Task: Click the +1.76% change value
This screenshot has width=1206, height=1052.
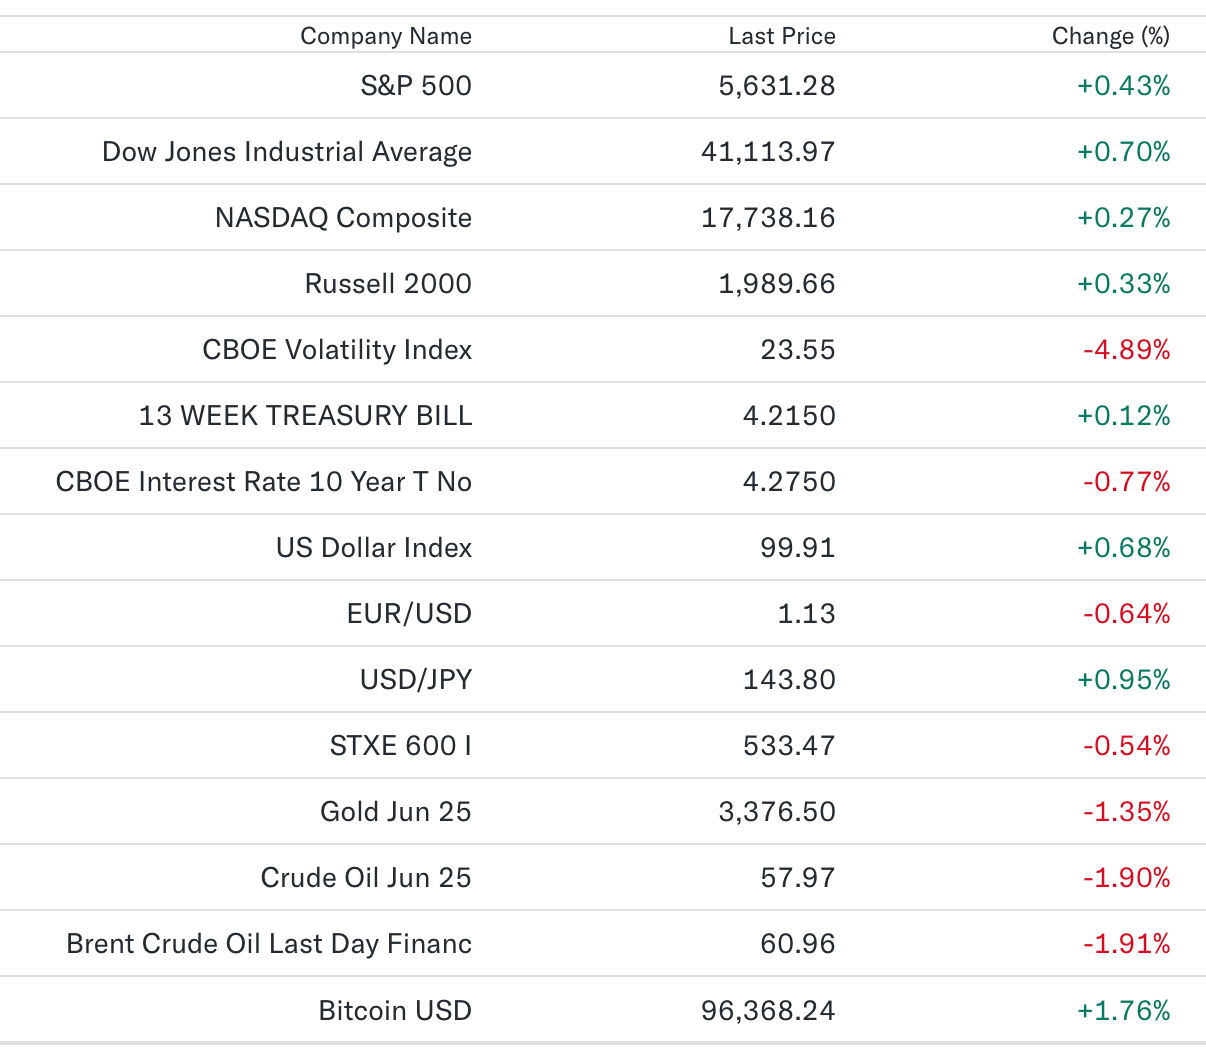Action: click(1124, 1011)
